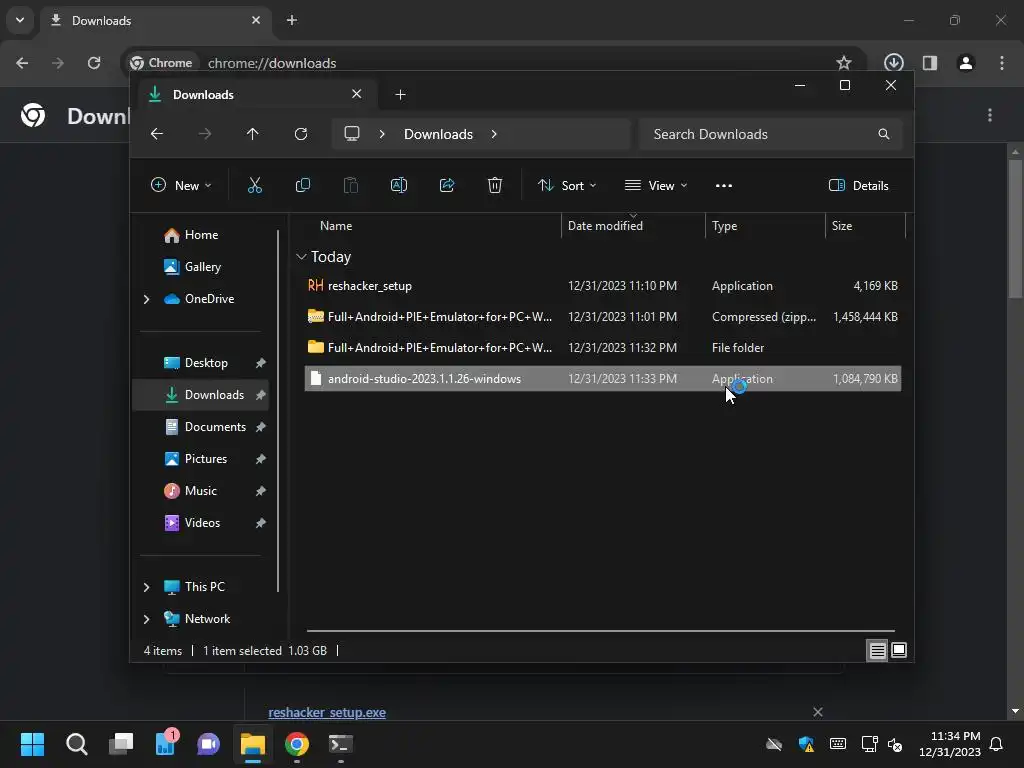Open the New dropdown menu
Image resolution: width=1024 pixels, height=768 pixels.
(181, 185)
